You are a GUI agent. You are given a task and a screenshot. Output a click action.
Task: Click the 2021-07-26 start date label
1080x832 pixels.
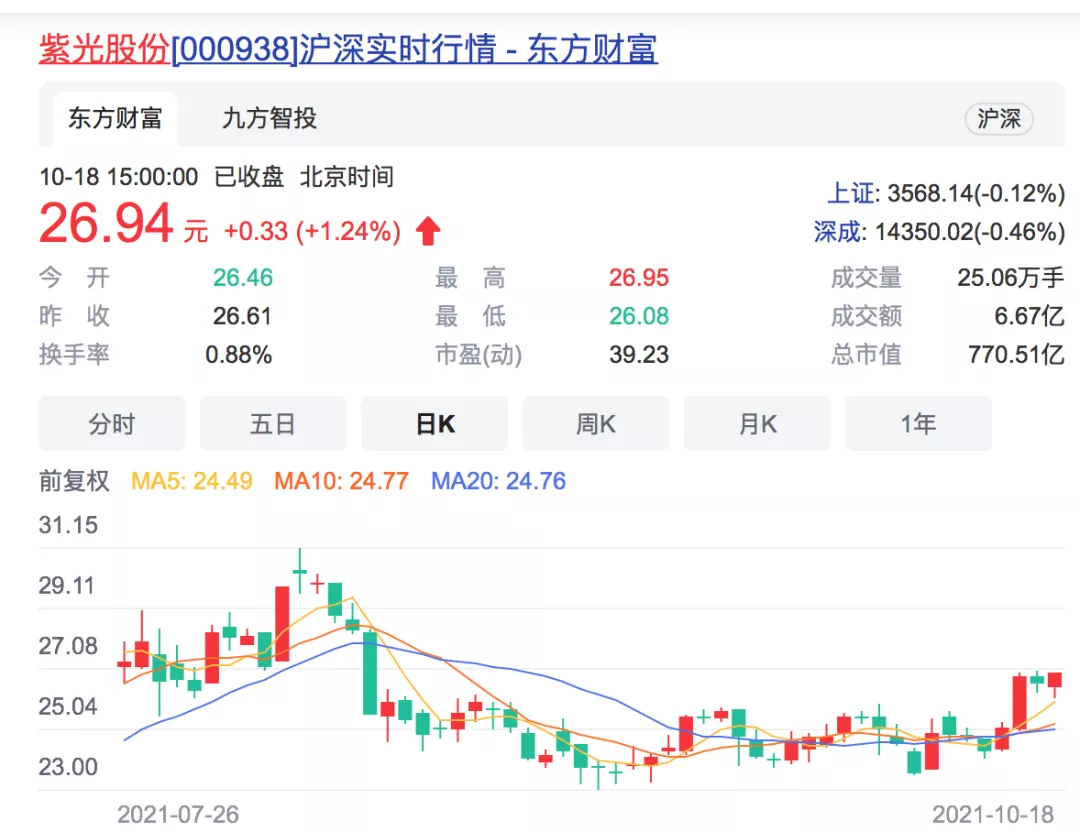point(178,814)
